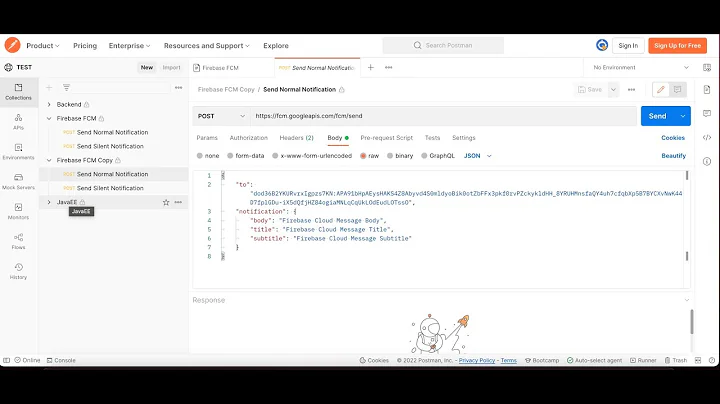Screen dimensions: 720x404
Task: Open the APIs sidebar panel
Action: point(18,122)
